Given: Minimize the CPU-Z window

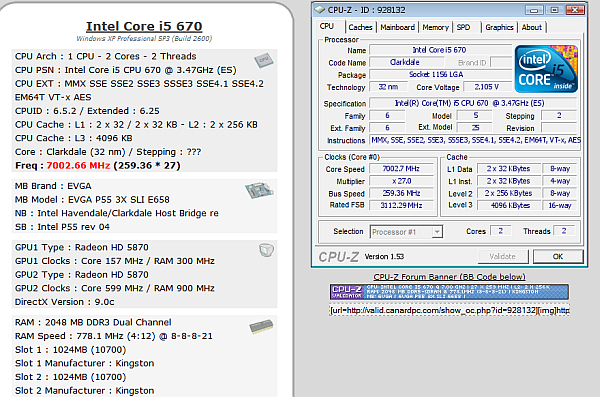Looking at the screenshot, I should click(534, 10).
